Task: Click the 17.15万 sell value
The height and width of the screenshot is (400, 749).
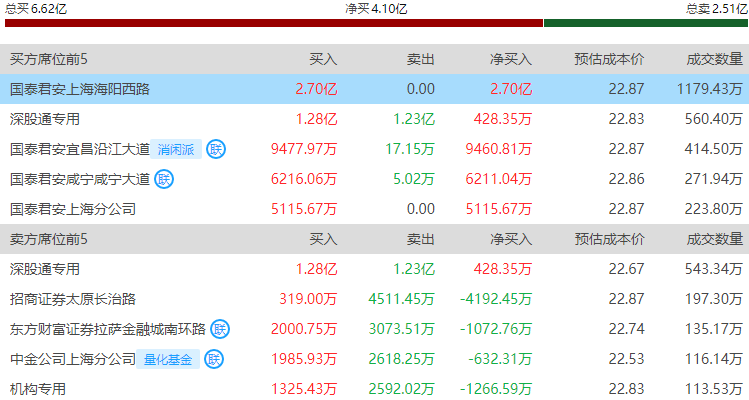Action: 410,149
